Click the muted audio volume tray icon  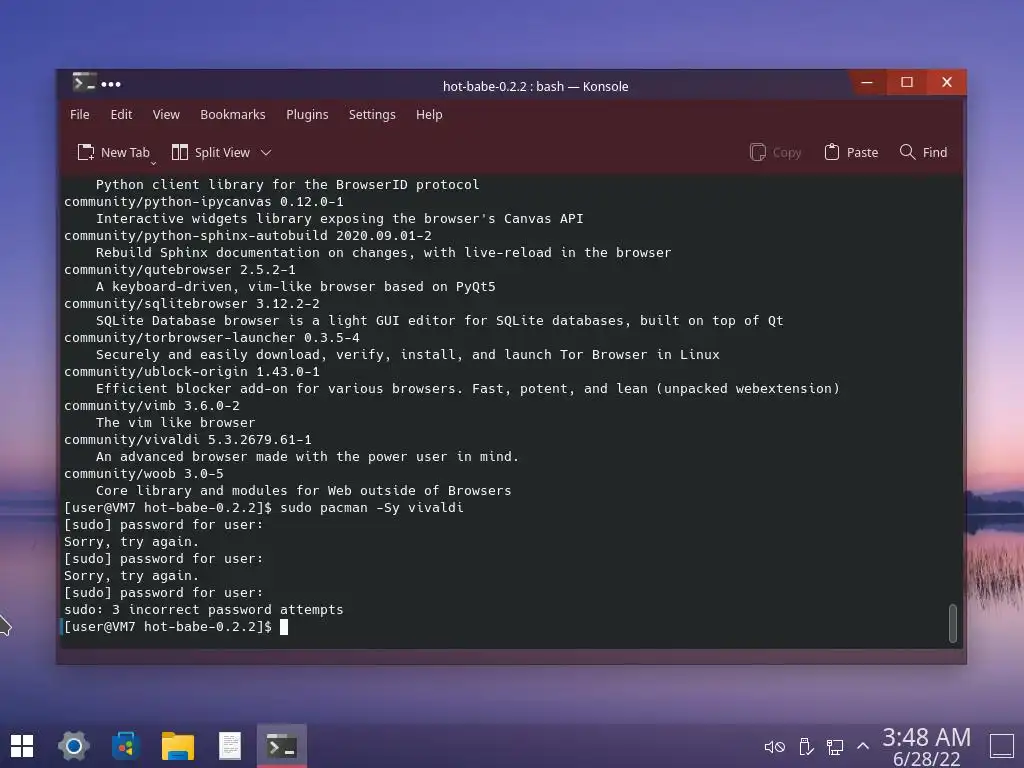(775, 746)
